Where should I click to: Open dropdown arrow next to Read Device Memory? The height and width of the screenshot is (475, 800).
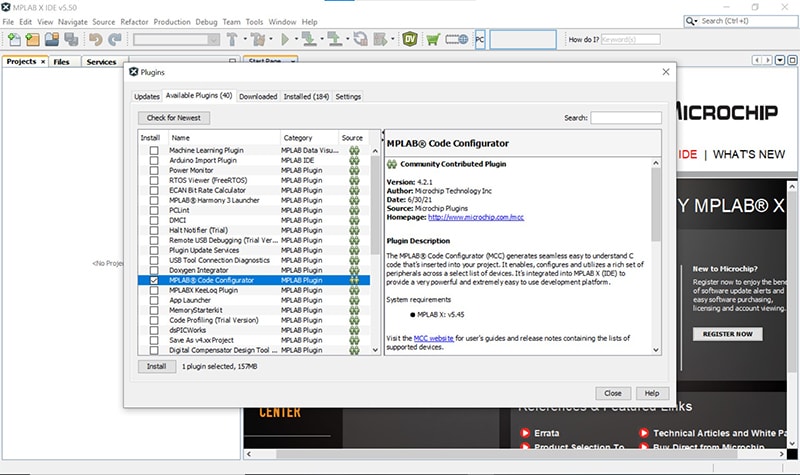pos(347,39)
